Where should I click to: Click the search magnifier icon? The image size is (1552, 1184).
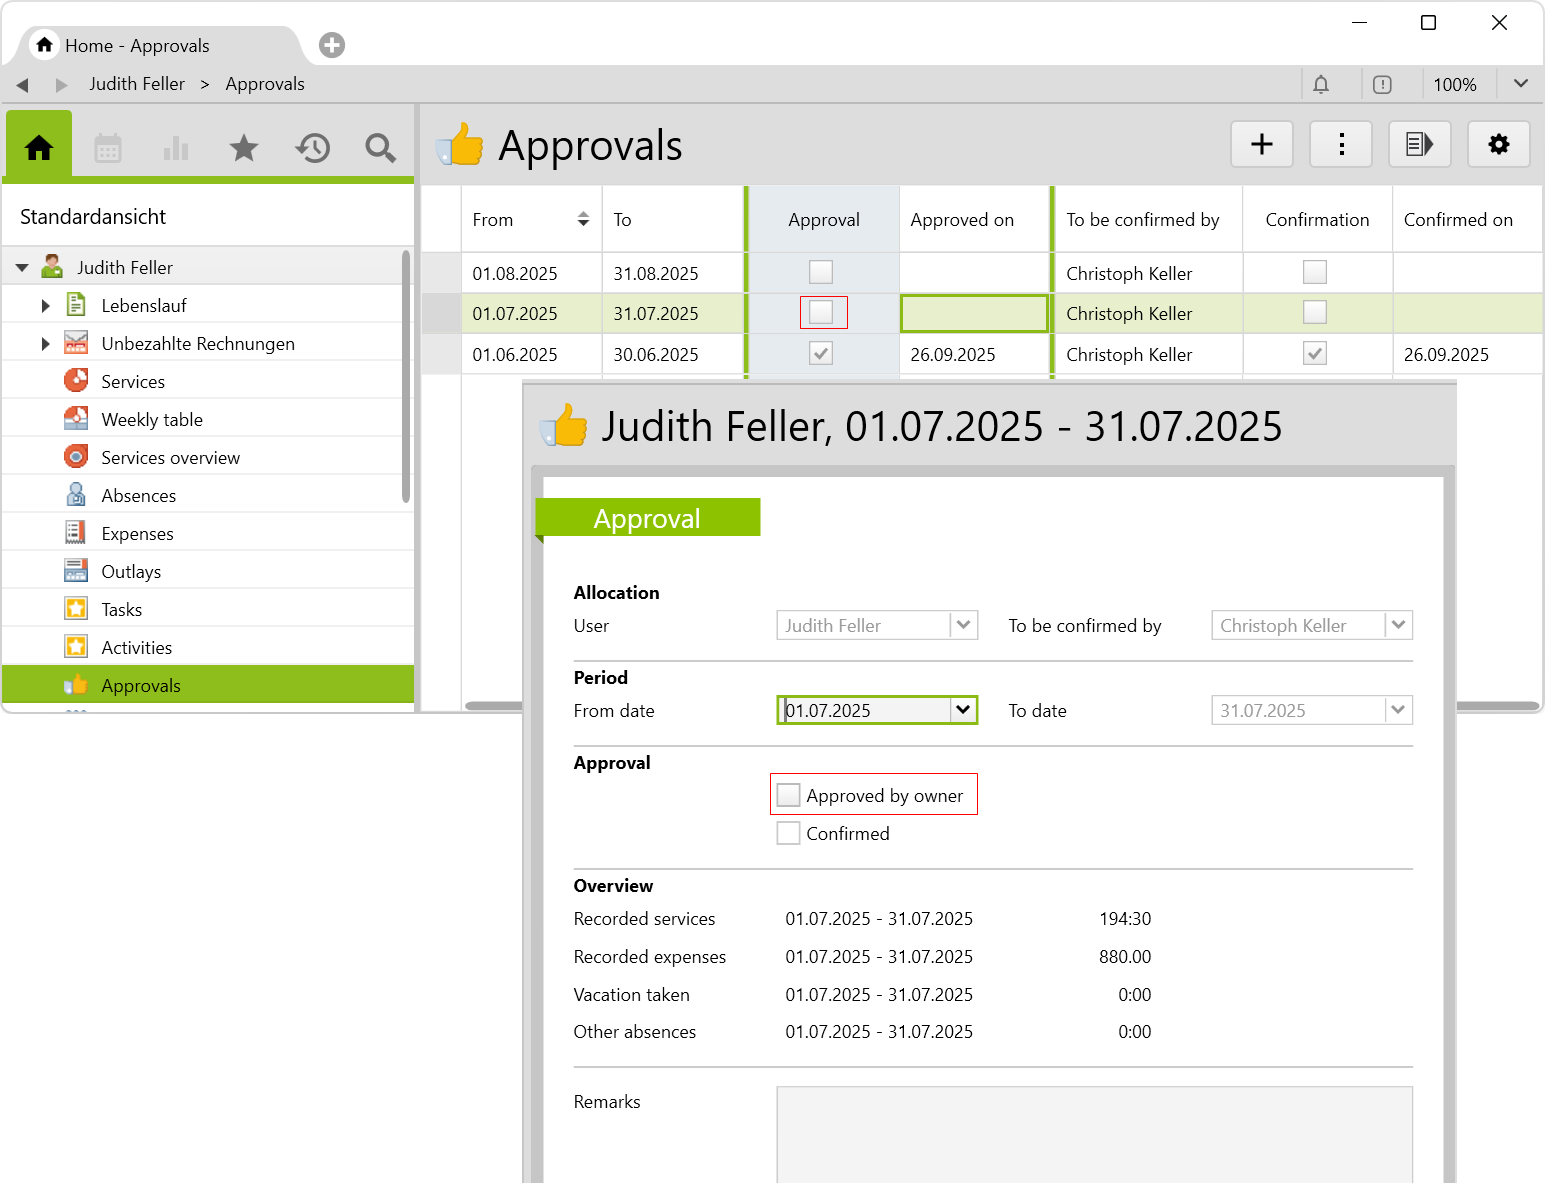click(x=380, y=149)
